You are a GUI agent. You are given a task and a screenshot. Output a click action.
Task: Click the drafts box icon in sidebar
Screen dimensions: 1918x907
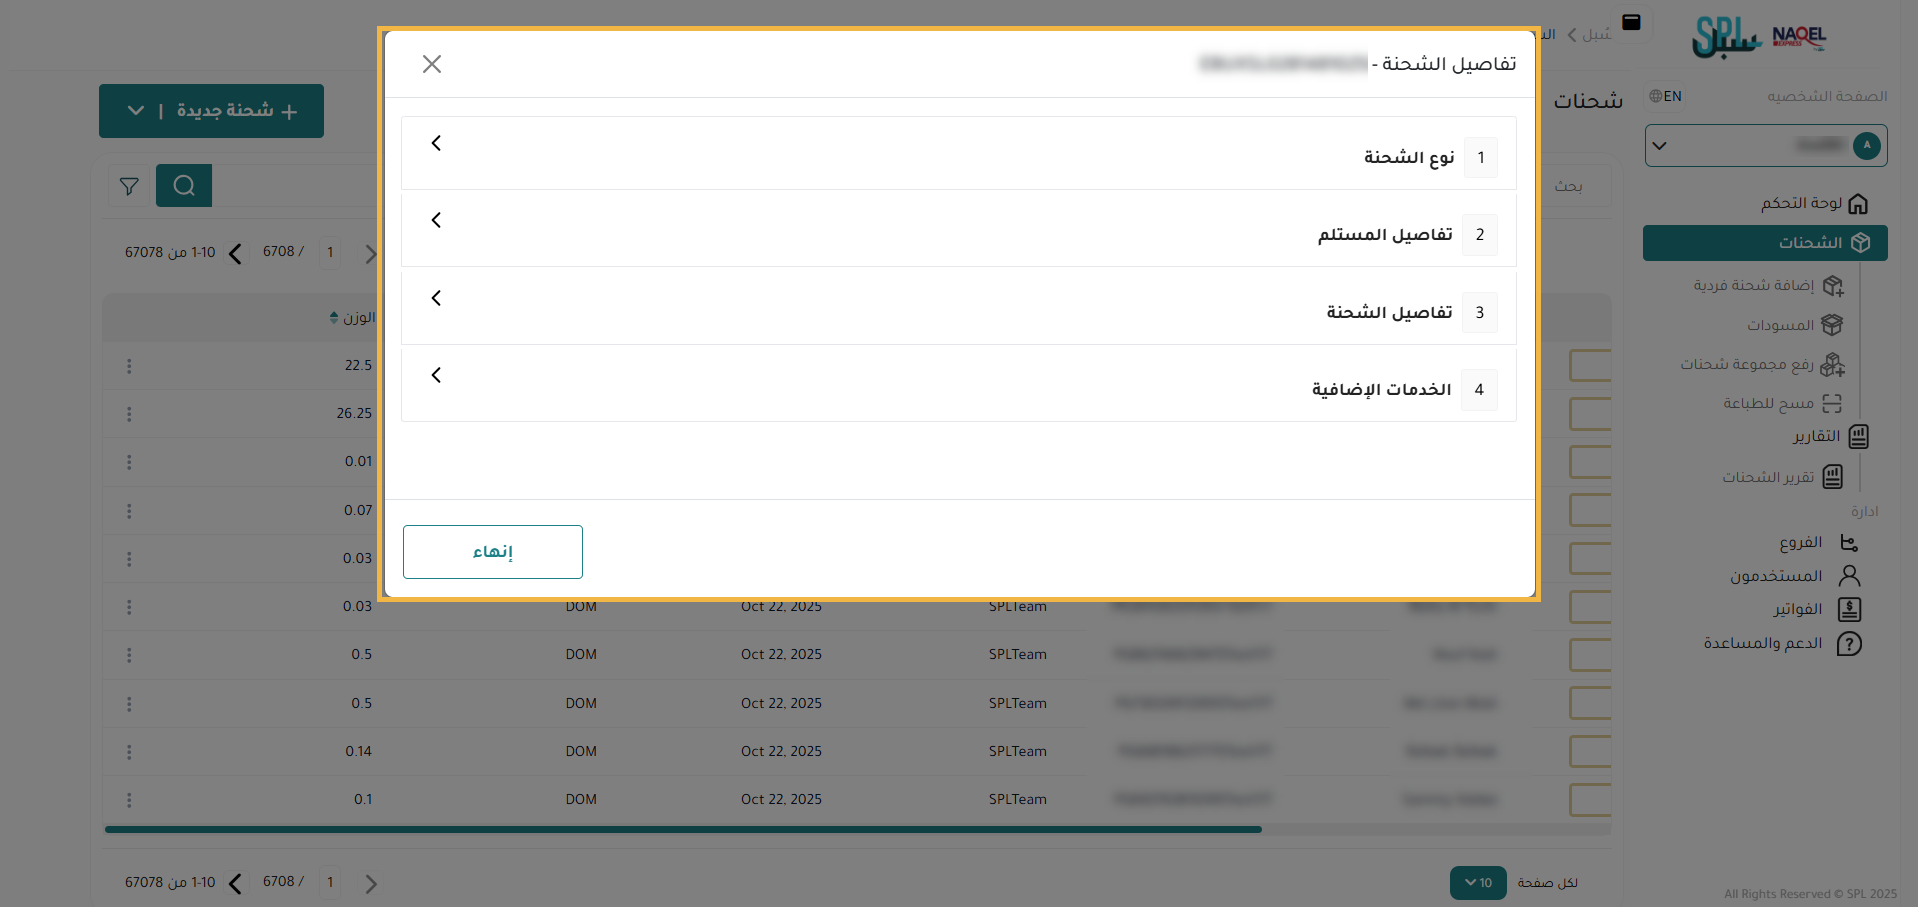click(x=1832, y=325)
